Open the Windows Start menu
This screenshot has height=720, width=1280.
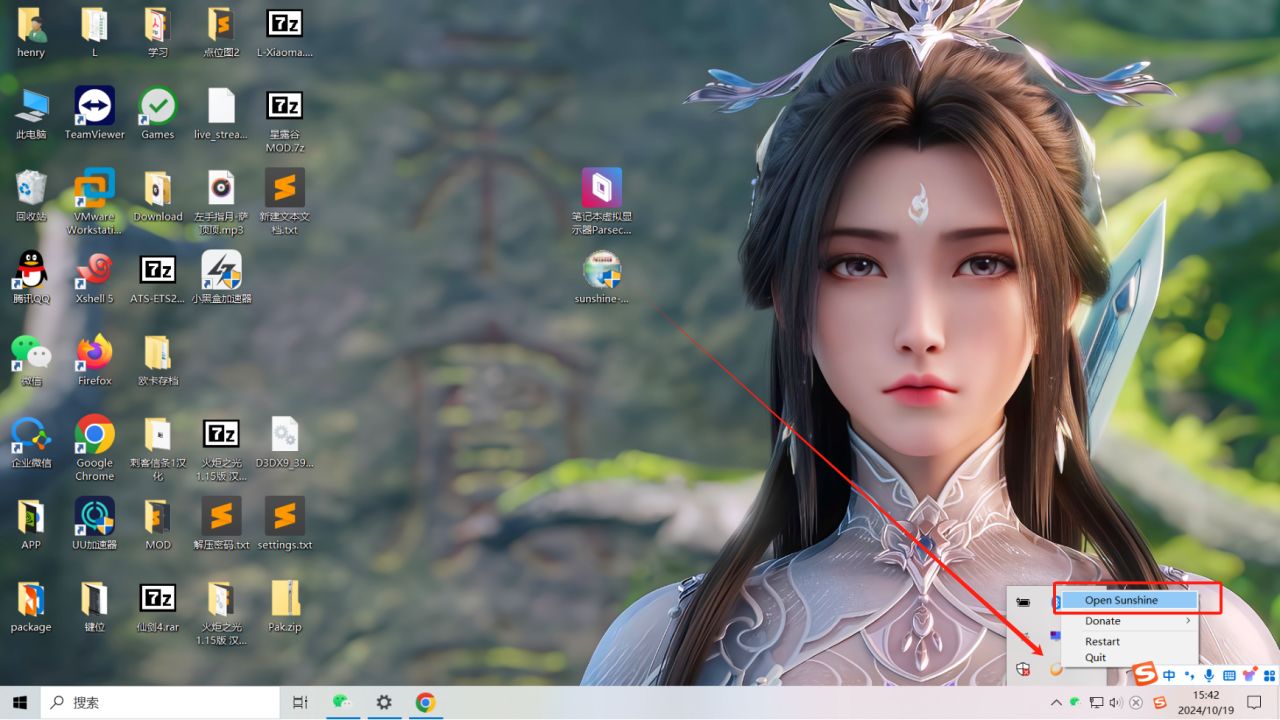(x=20, y=703)
